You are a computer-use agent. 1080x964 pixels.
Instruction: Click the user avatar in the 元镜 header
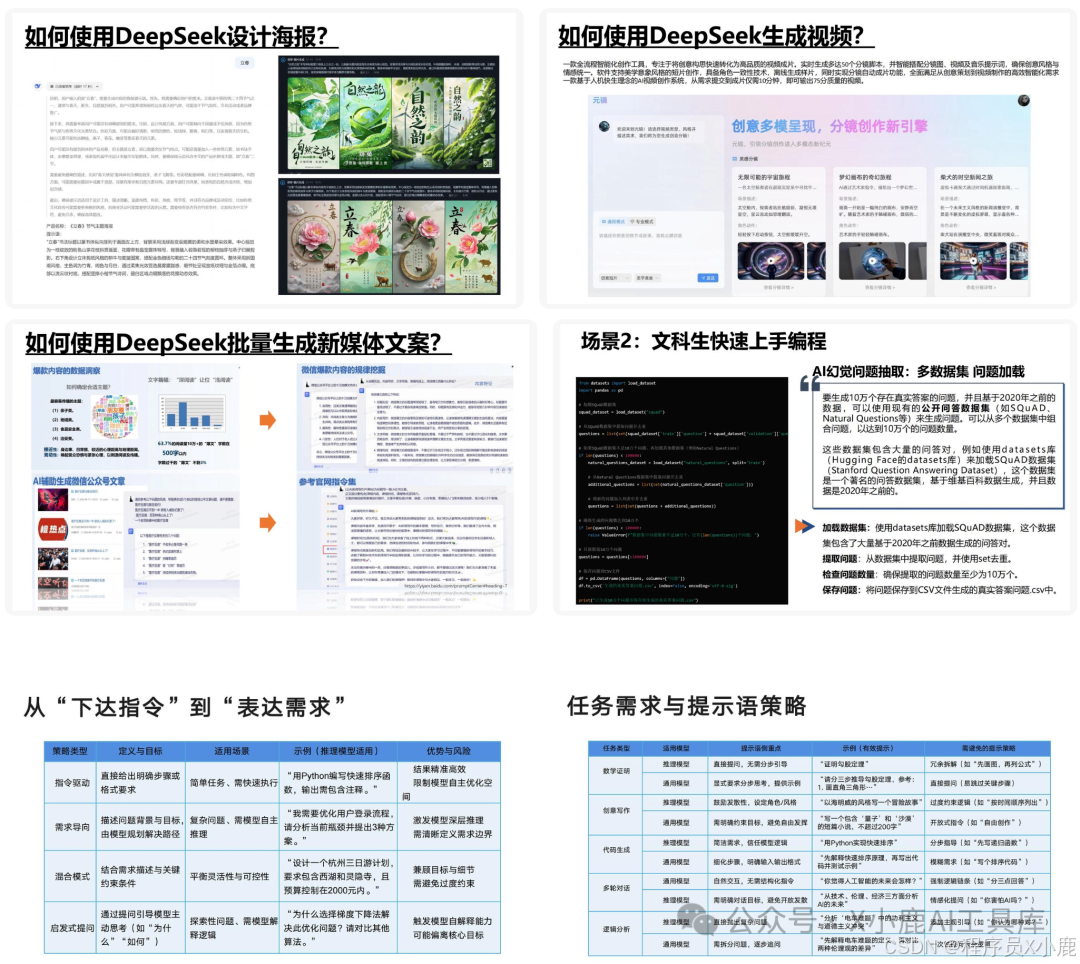(x=1024, y=101)
